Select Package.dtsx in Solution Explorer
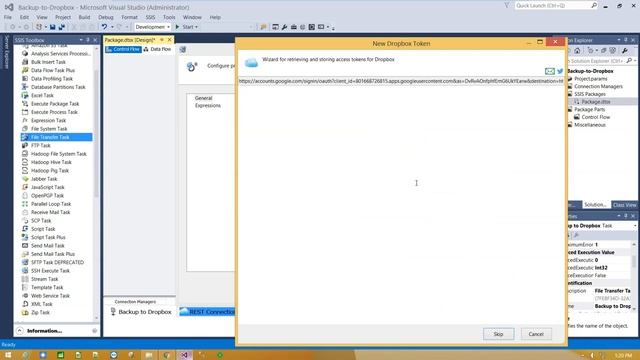This screenshot has width=640, height=360. [x=596, y=102]
